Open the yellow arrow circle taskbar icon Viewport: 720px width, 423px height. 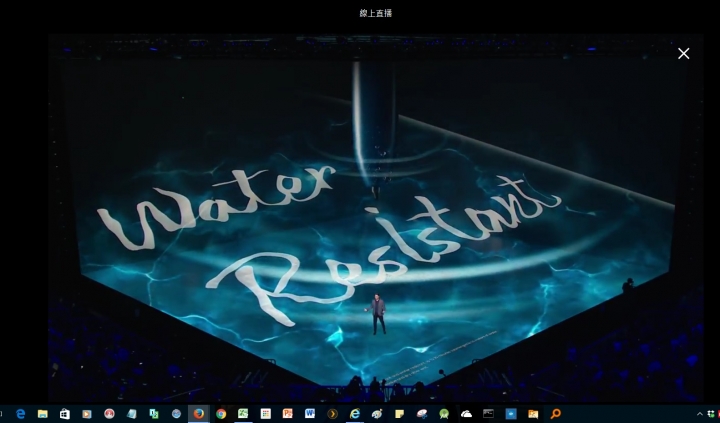click(x=332, y=414)
